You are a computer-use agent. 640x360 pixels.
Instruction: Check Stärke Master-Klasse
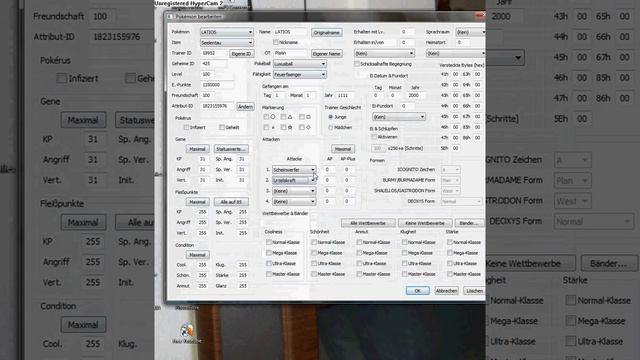coord(450,274)
